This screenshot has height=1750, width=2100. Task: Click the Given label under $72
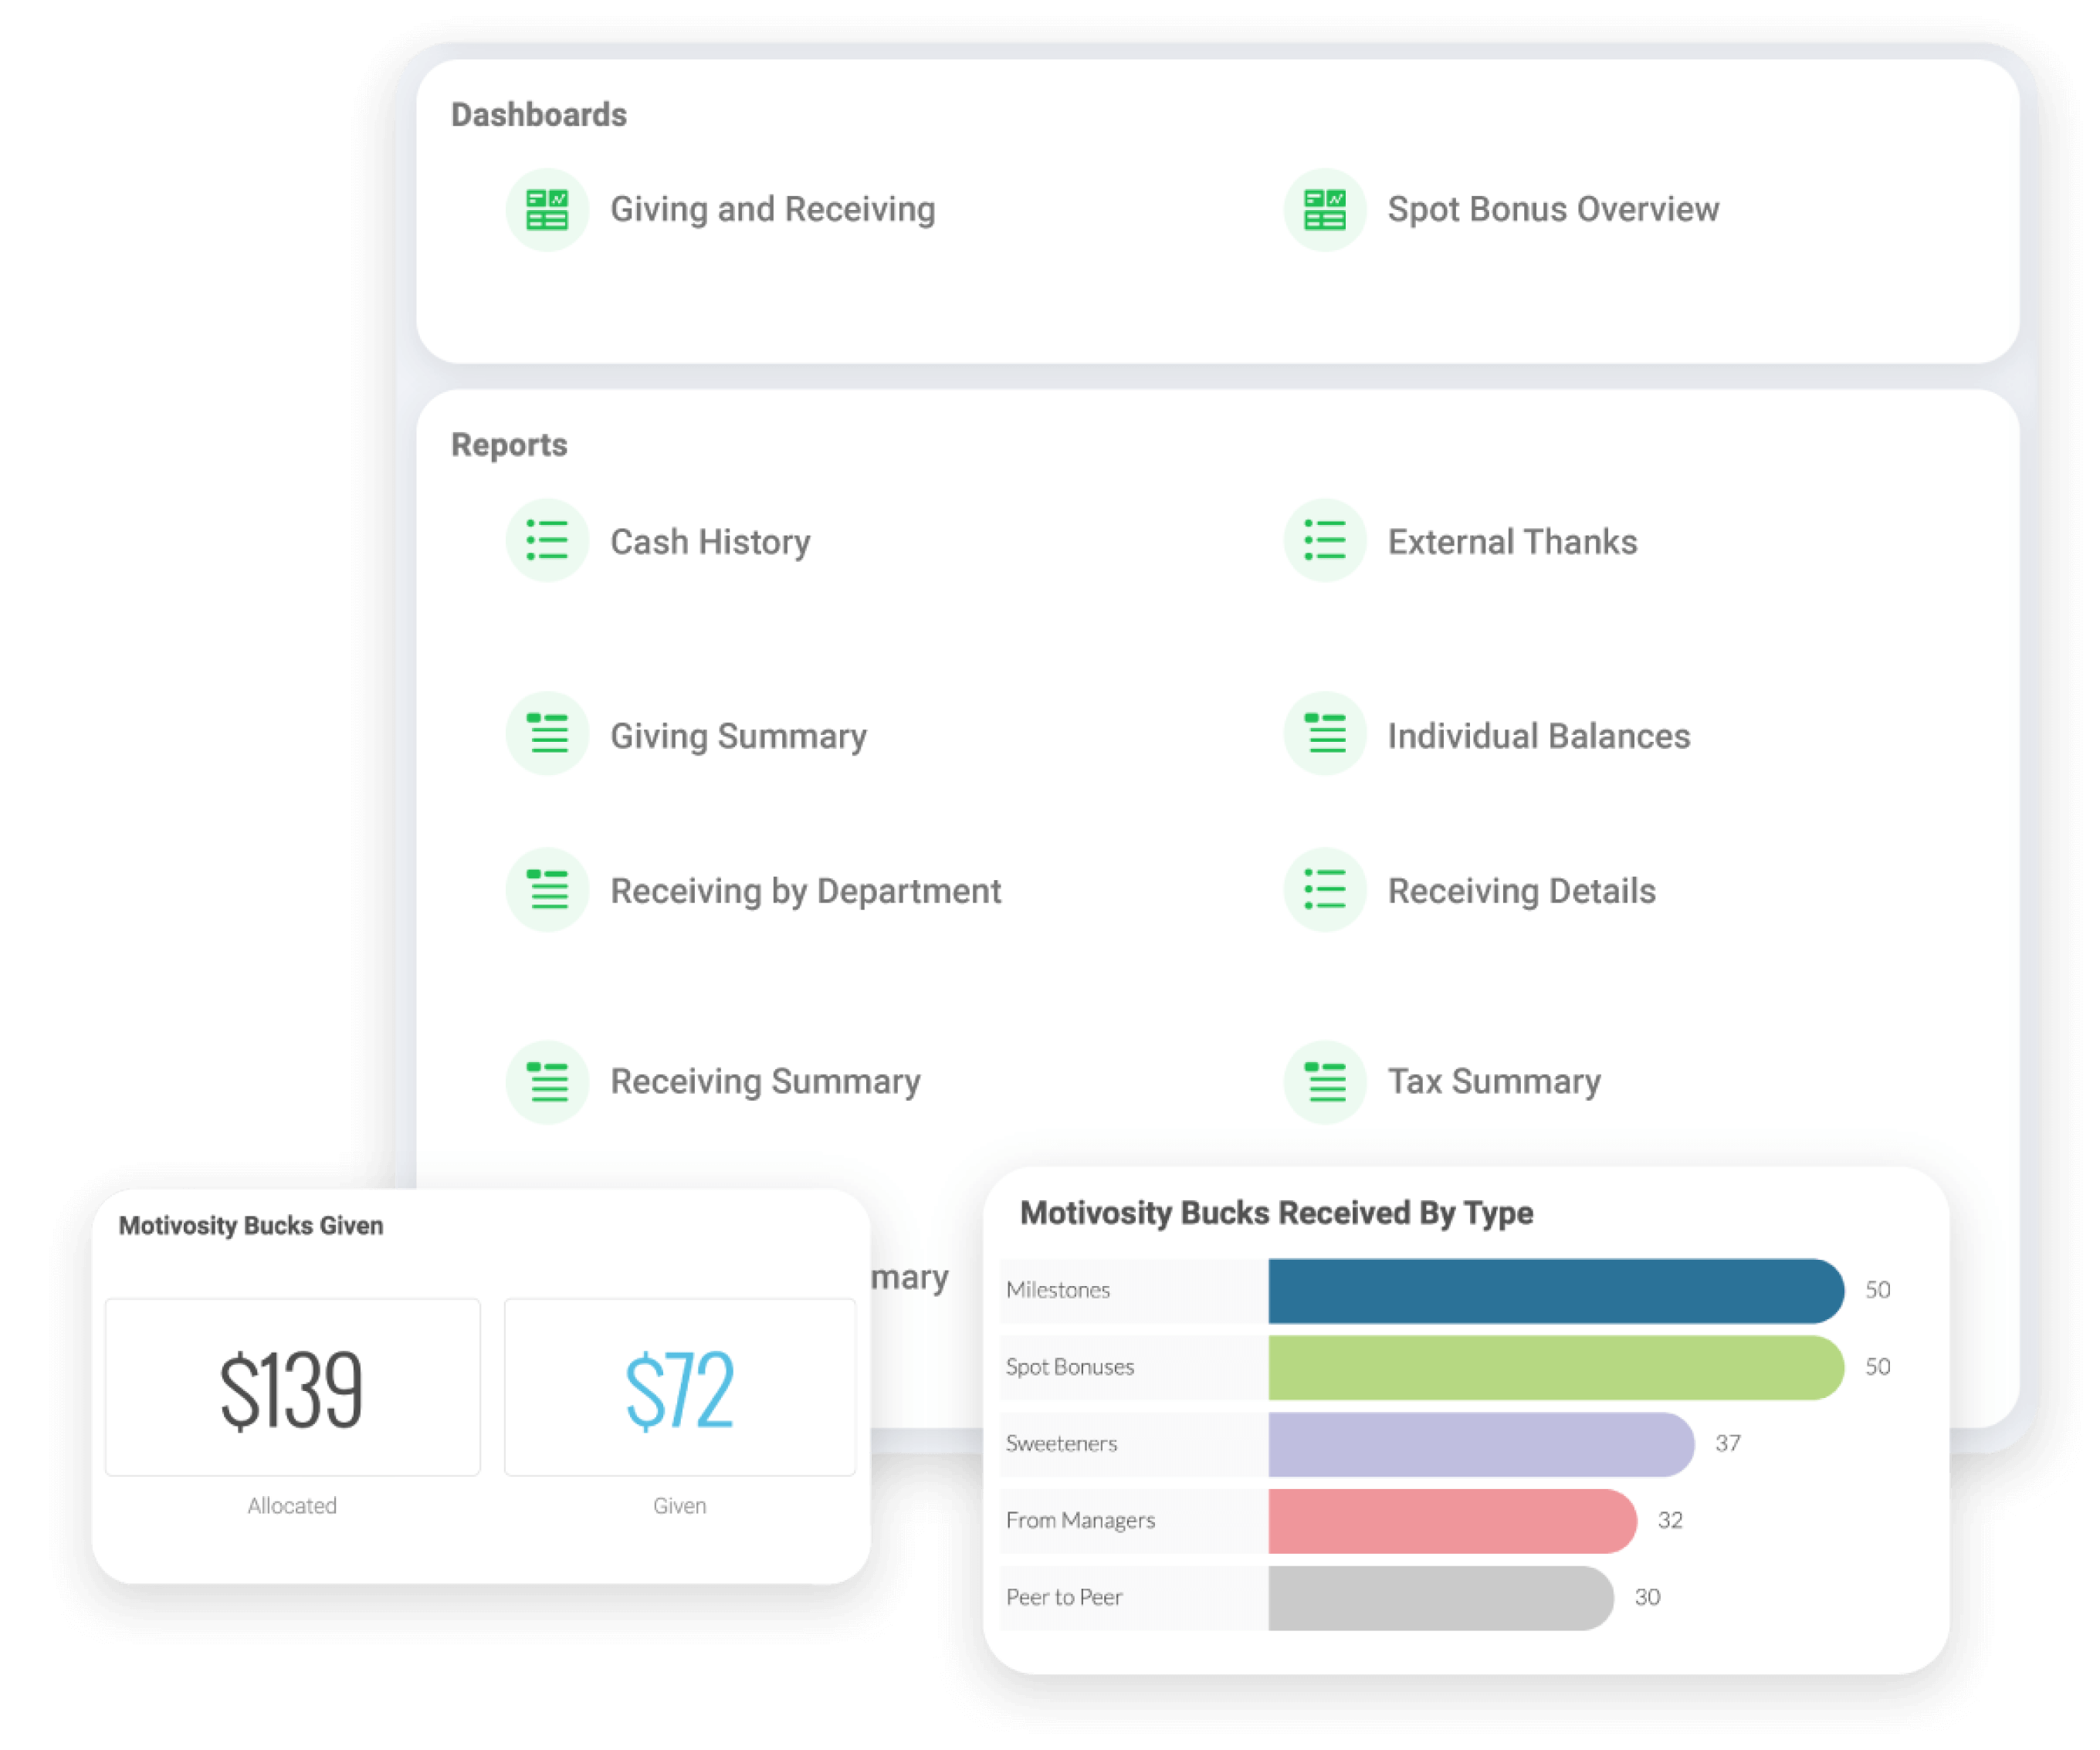680,1506
